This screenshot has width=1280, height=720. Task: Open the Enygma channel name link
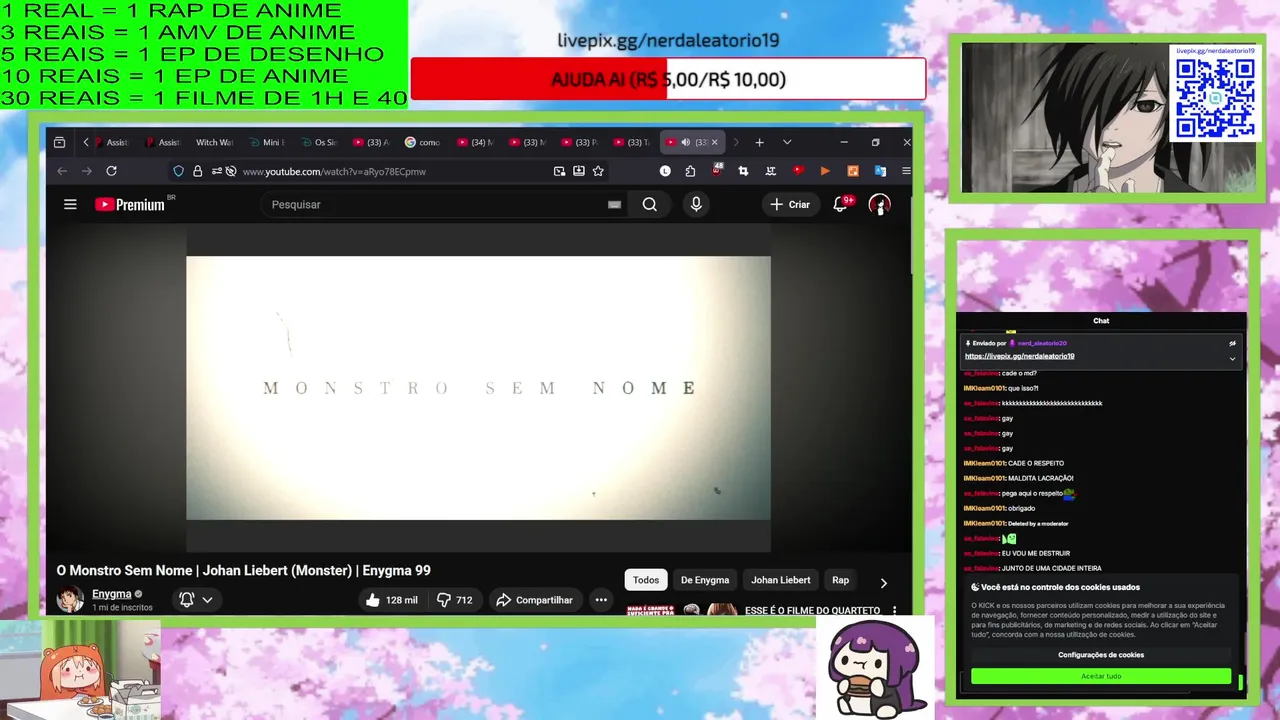(x=112, y=594)
